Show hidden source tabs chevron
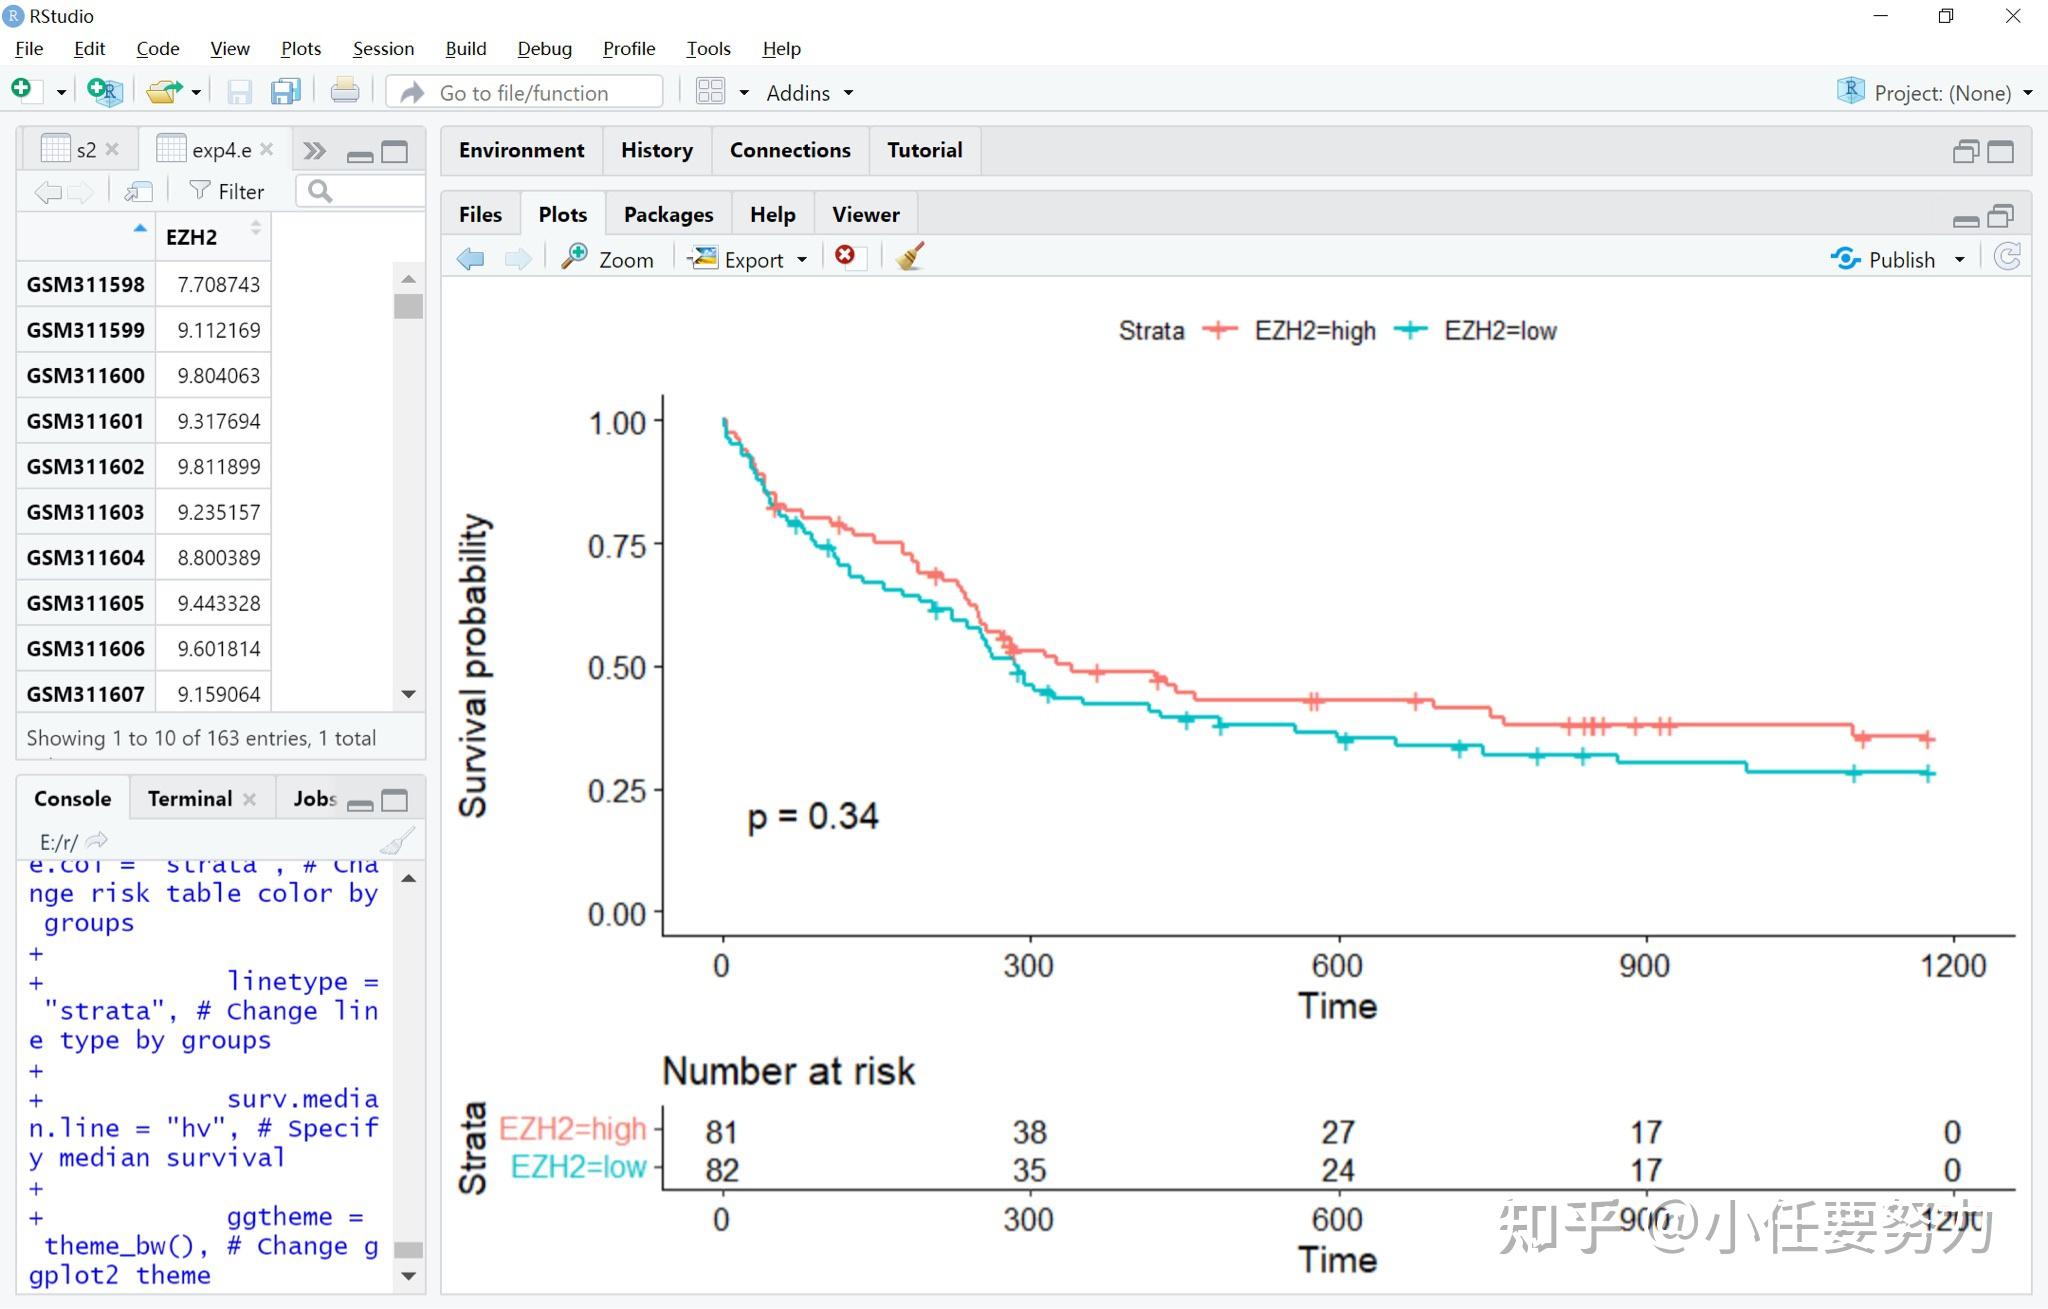Viewport: 2048px width, 1309px height. click(314, 151)
